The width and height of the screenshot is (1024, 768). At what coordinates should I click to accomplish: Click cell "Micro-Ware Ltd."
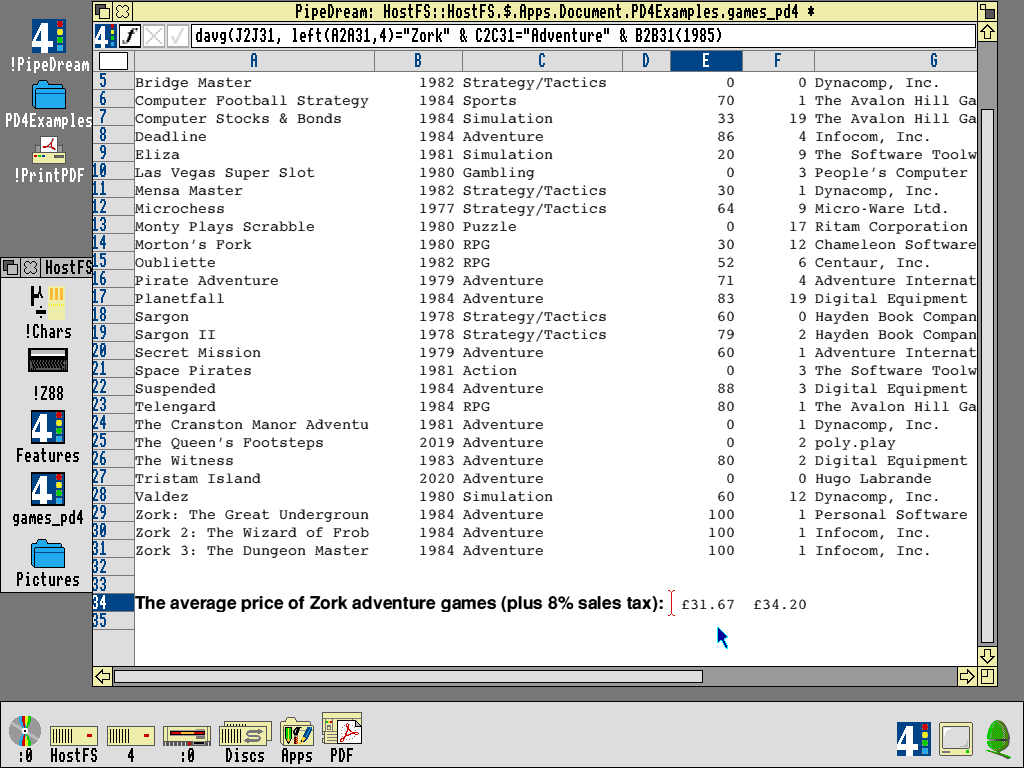click(x=882, y=209)
